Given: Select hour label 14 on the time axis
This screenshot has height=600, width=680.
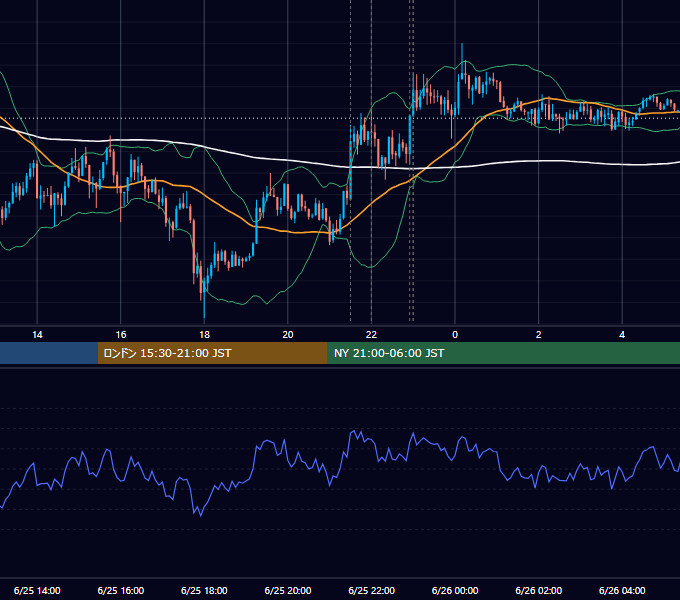Looking at the screenshot, I should point(37,335).
